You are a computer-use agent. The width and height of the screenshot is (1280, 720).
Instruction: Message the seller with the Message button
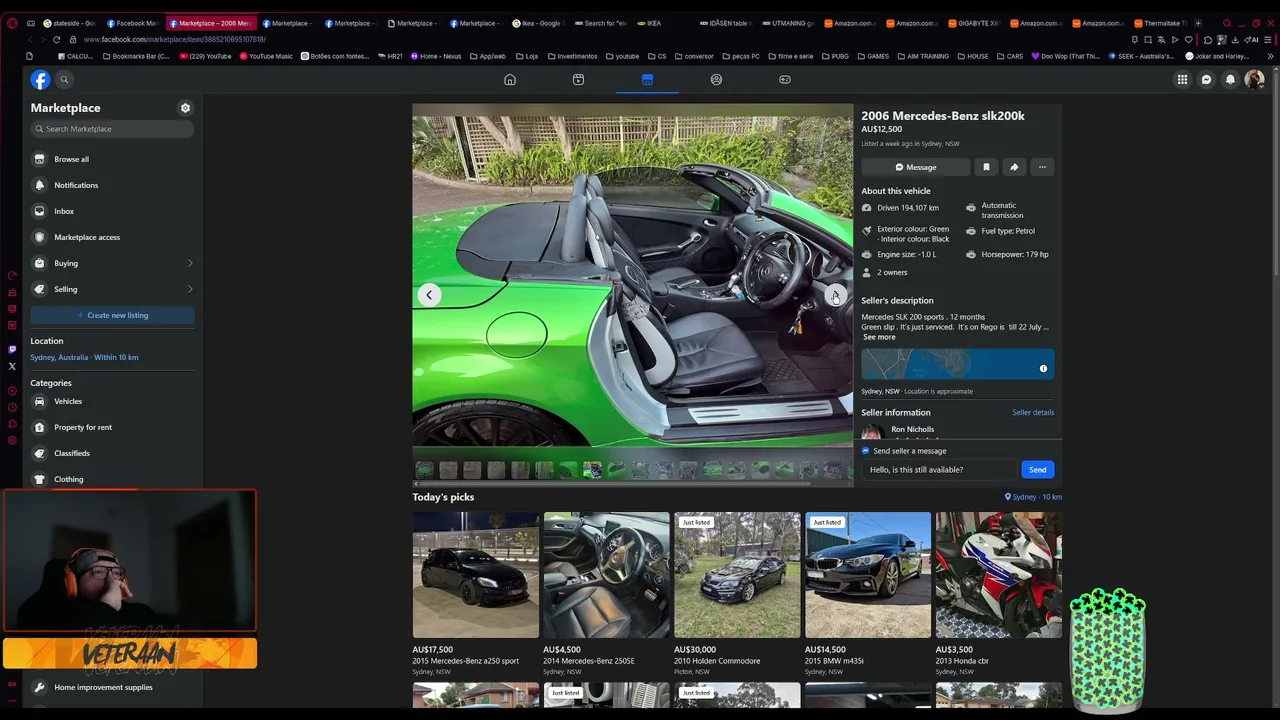(916, 167)
